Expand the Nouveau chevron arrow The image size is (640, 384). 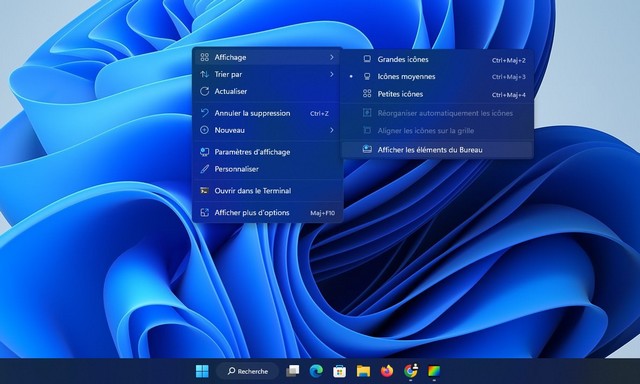pos(331,130)
